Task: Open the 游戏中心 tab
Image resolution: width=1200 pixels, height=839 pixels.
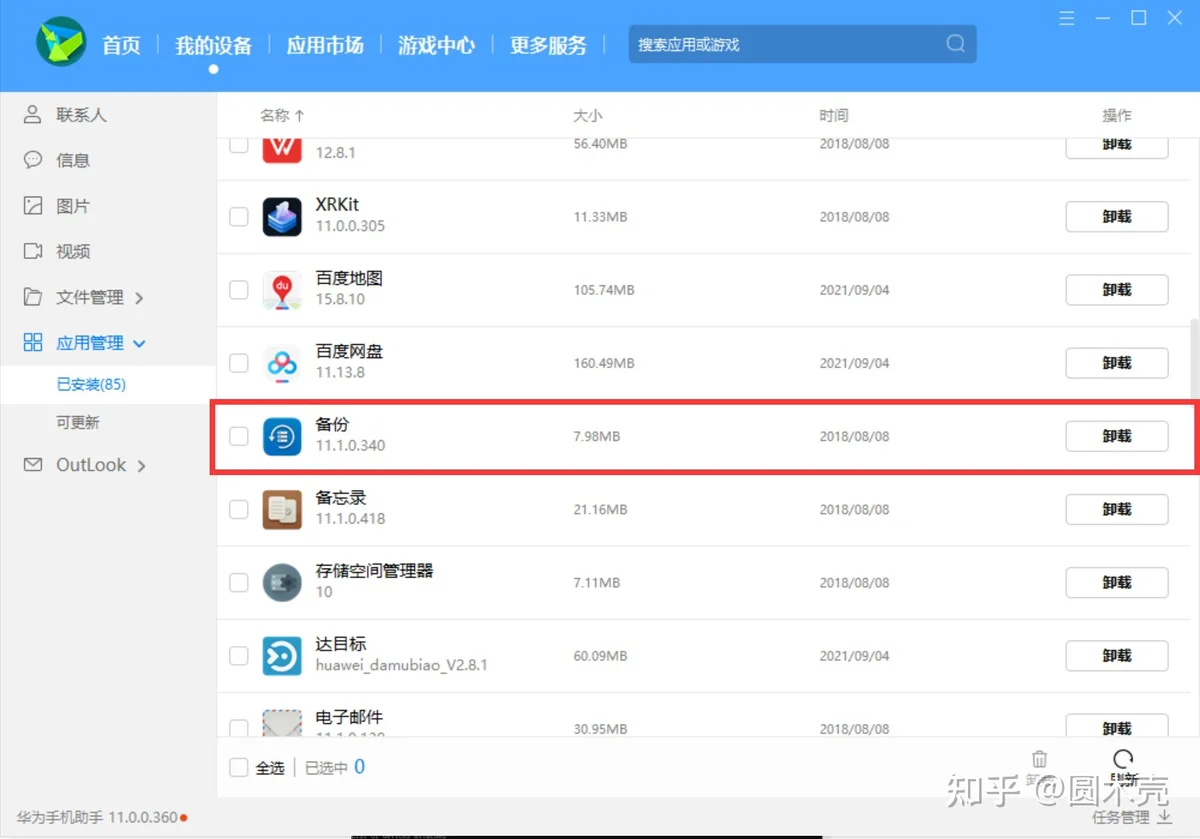Action: point(436,45)
